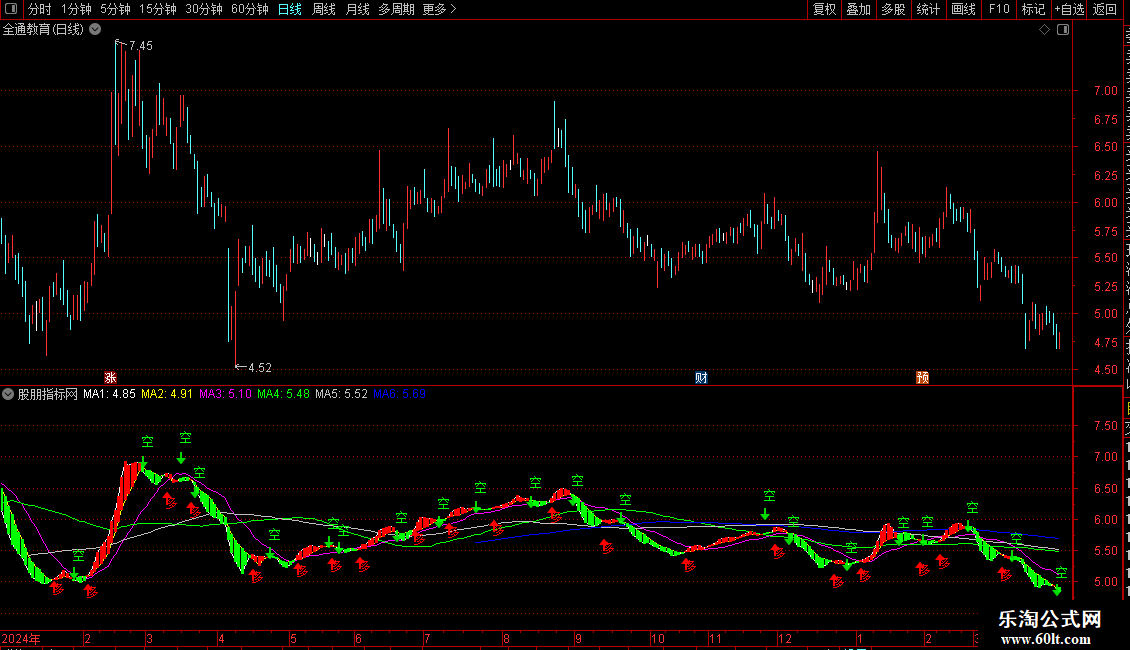Click the 叠加 overlay button
Image resolution: width=1130 pixels, height=650 pixels.
point(859,9)
